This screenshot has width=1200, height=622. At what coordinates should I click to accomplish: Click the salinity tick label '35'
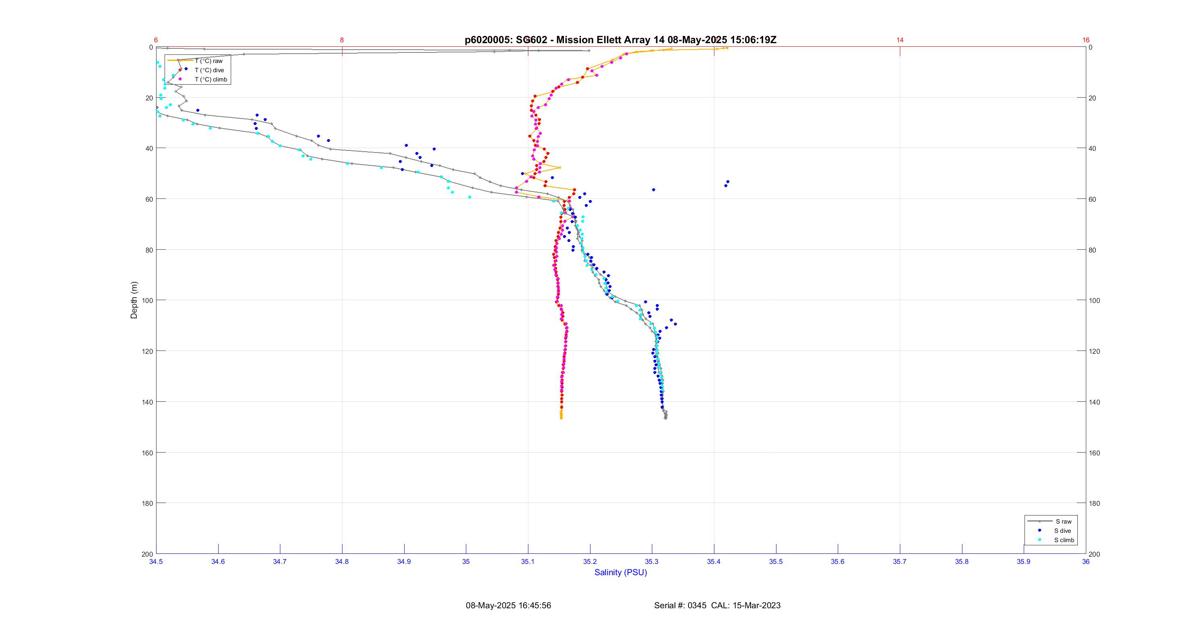[466, 562]
